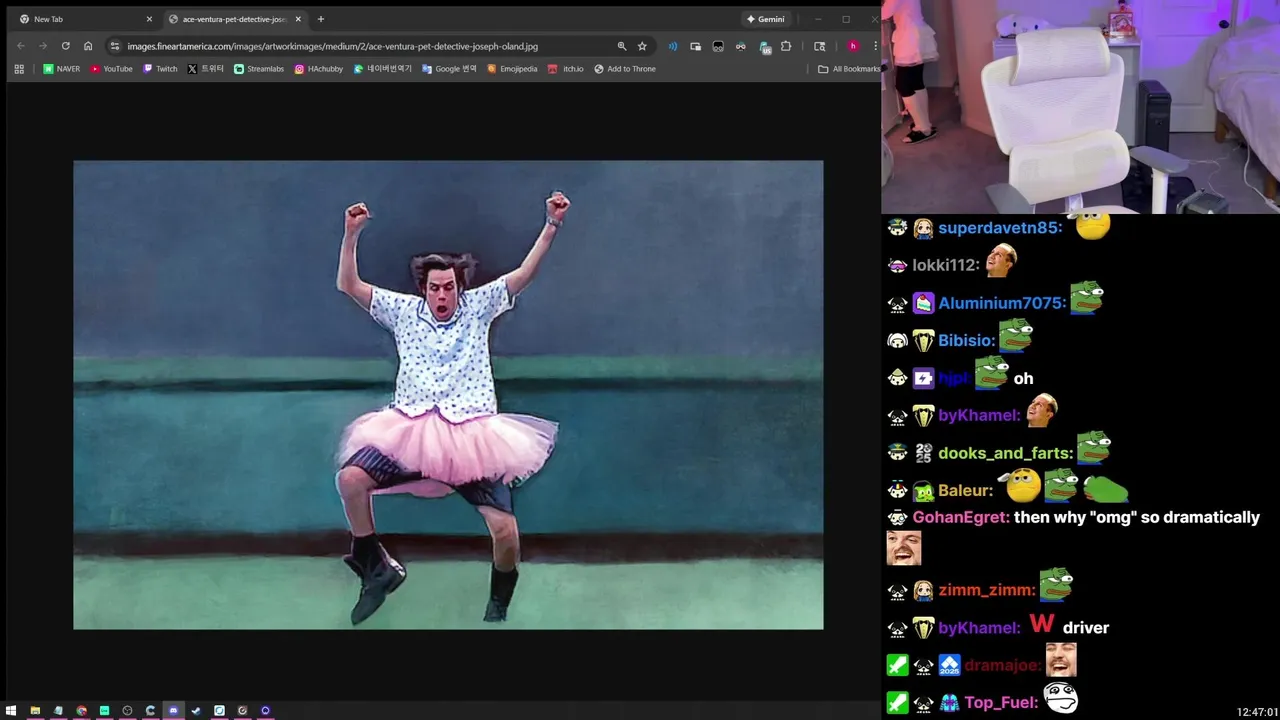The image size is (1280, 720).
Task: Click username Bibisio in chat
Action: (966, 341)
